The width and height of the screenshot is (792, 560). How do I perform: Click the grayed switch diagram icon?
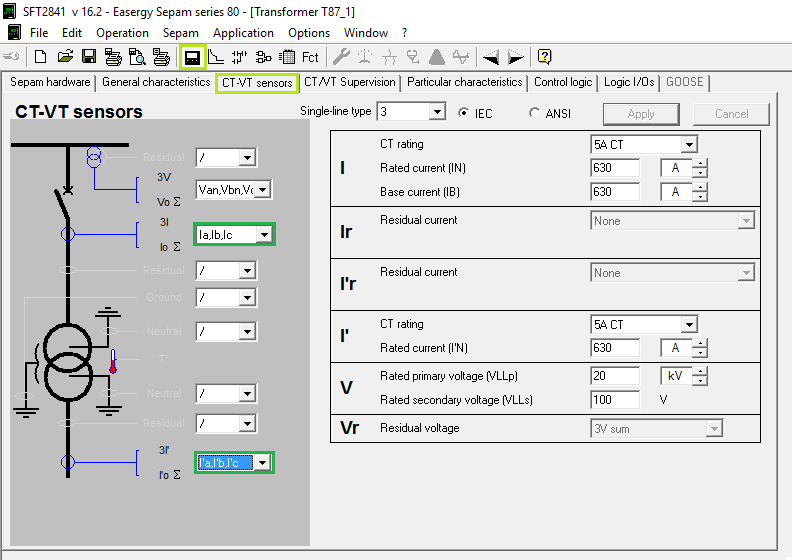[389, 57]
